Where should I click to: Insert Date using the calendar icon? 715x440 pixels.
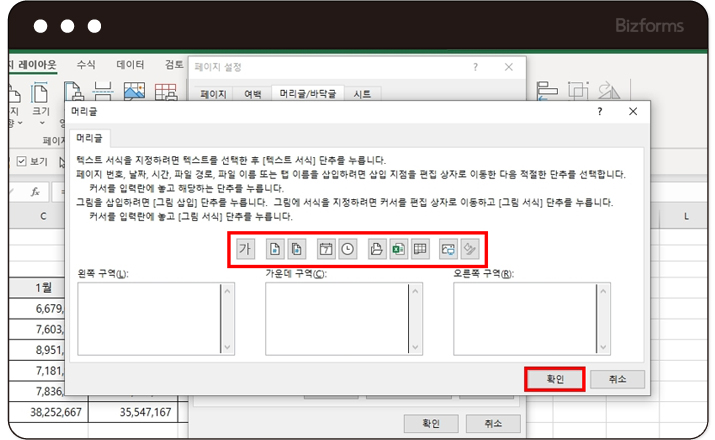[x=326, y=249]
